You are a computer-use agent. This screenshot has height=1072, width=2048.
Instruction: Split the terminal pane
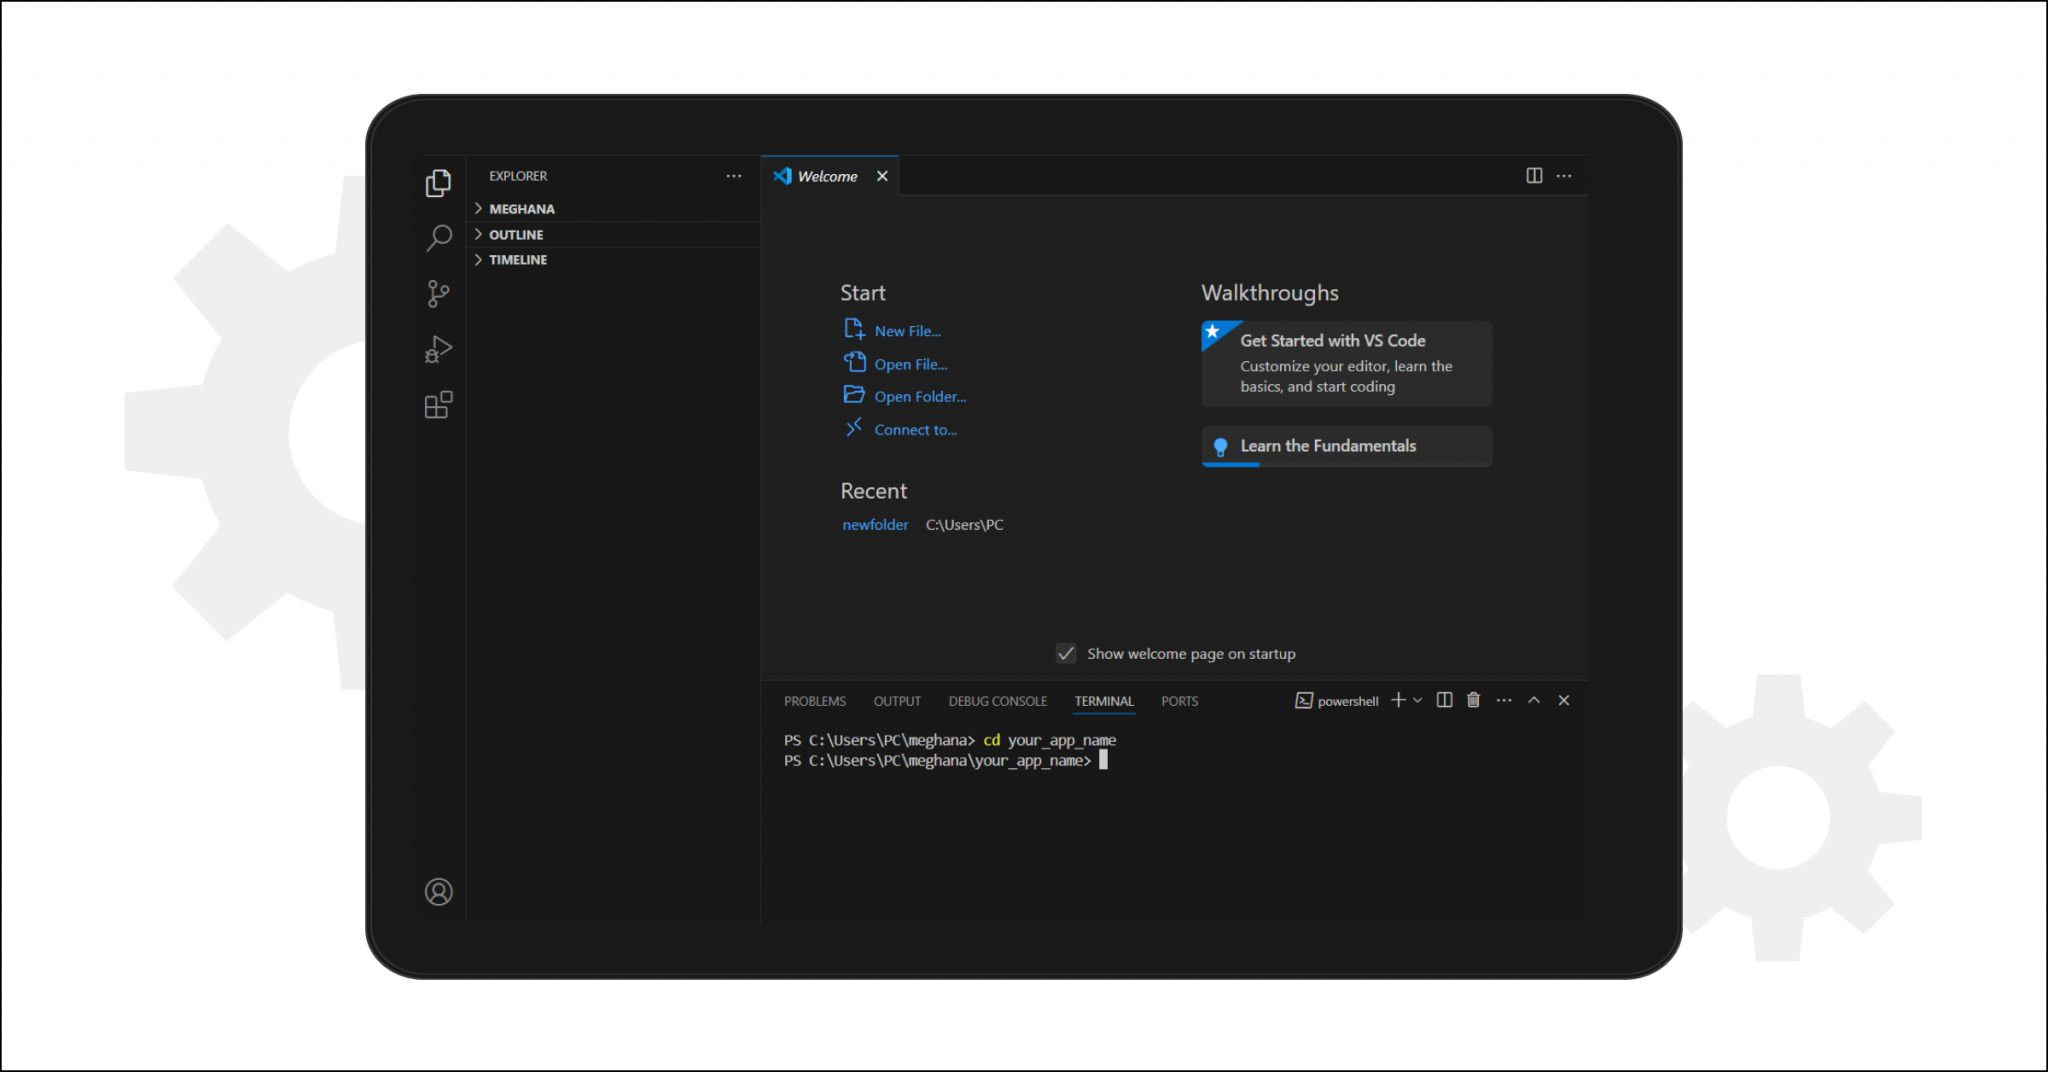pyautogui.click(x=1443, y=700)
